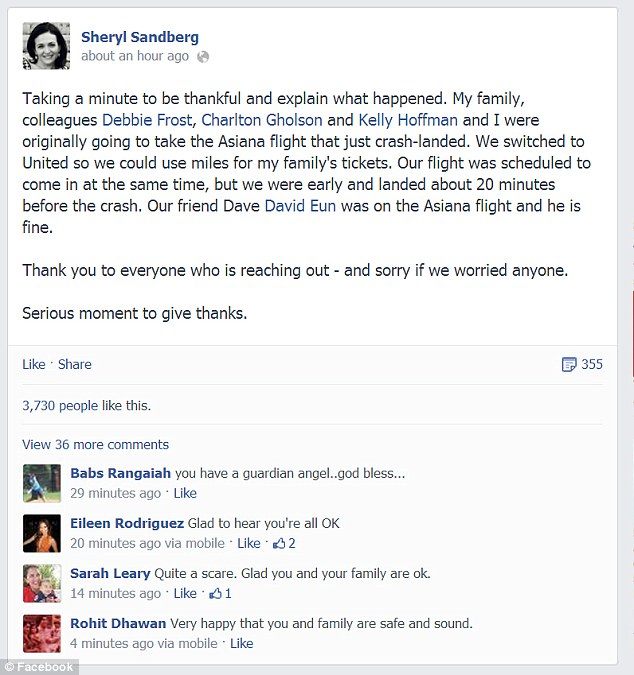
Task: Open Rohit Dhawan's avatar thumbnail
Action: pyautogui.click(x=42, y=634)
